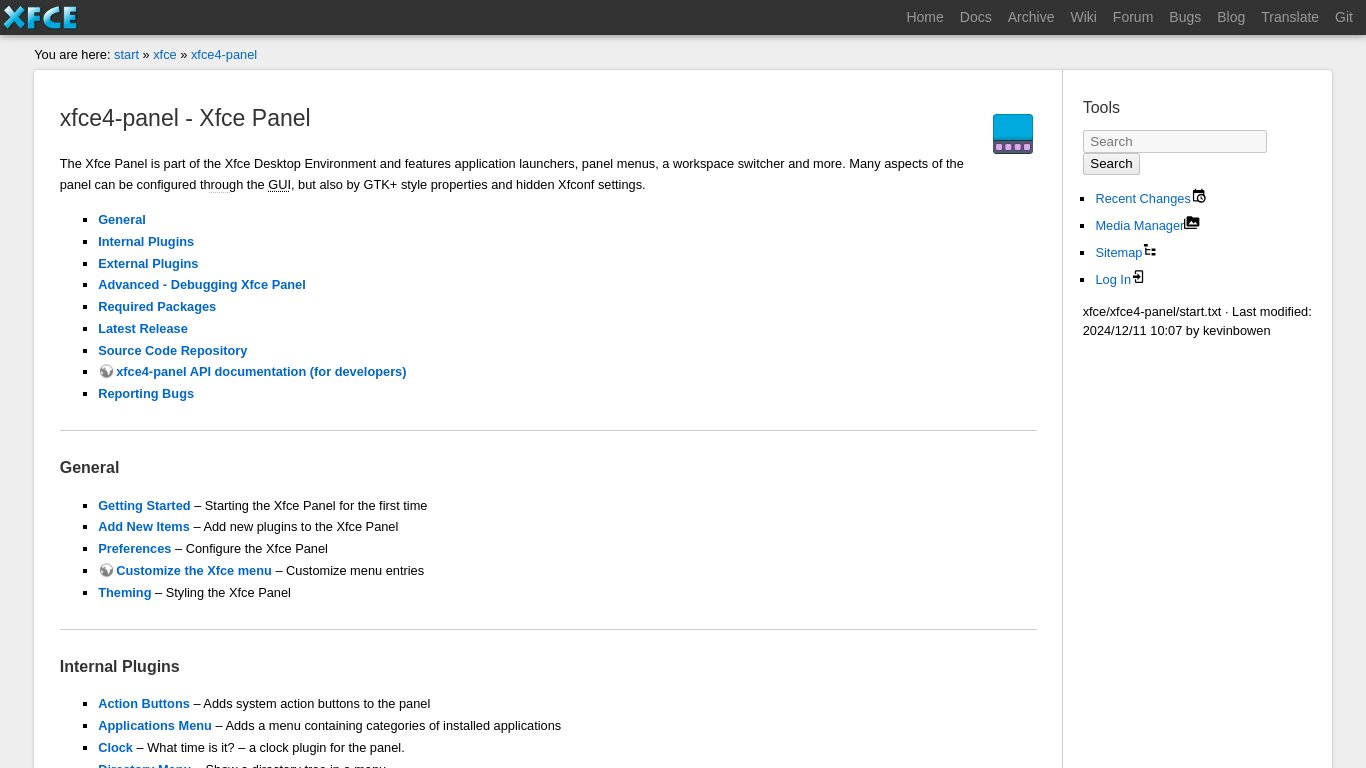Screen dimensions: 1366x768
Task: Click the Sitemap tree icon
Action: [x=1150, y=250]
